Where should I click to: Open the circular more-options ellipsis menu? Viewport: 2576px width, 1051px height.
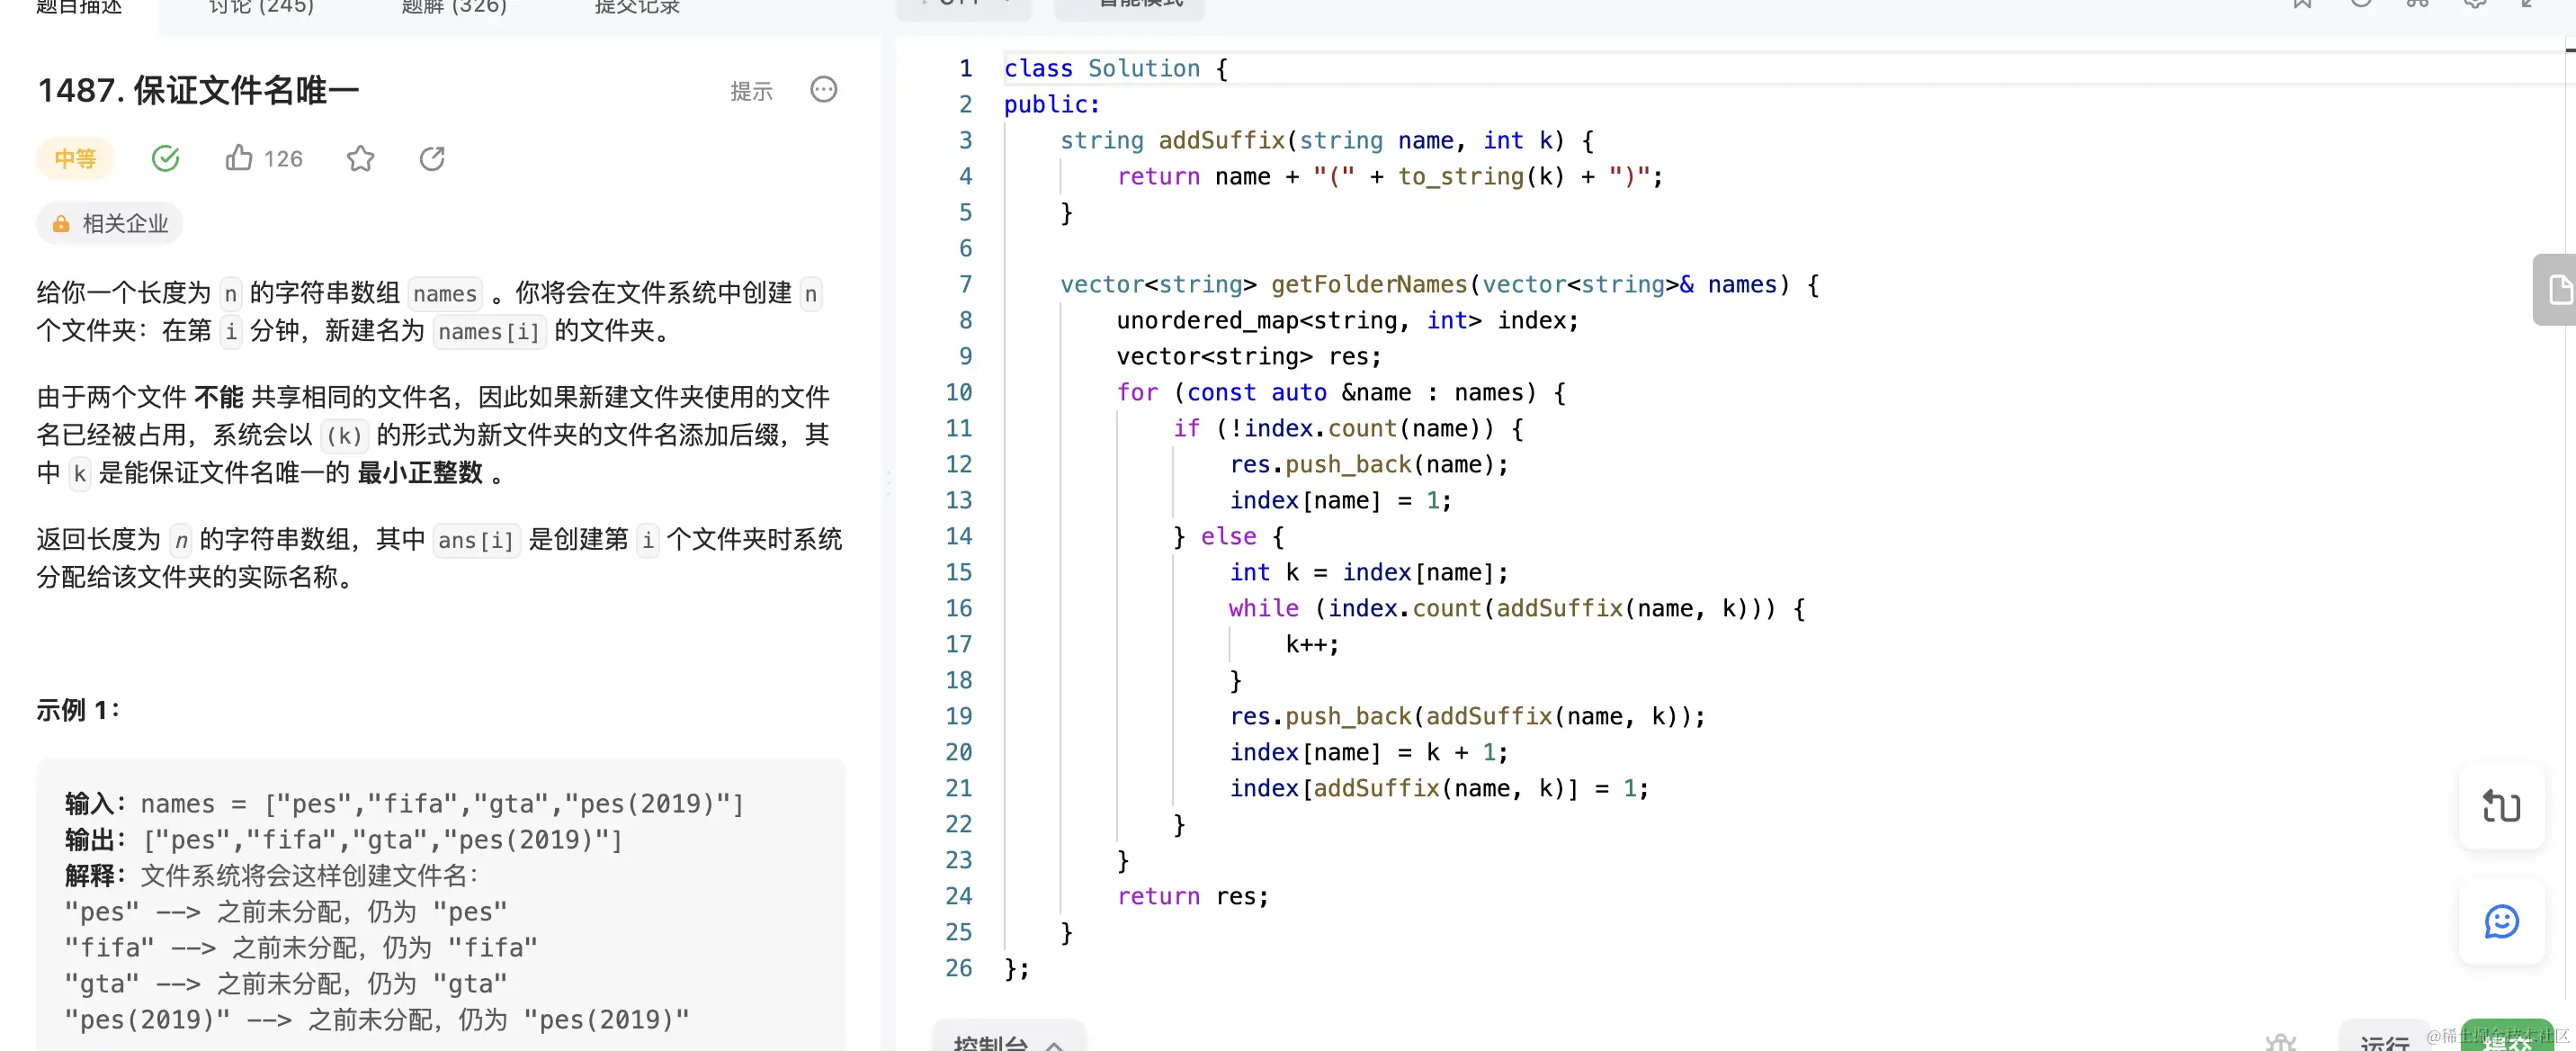pos(823,90)
